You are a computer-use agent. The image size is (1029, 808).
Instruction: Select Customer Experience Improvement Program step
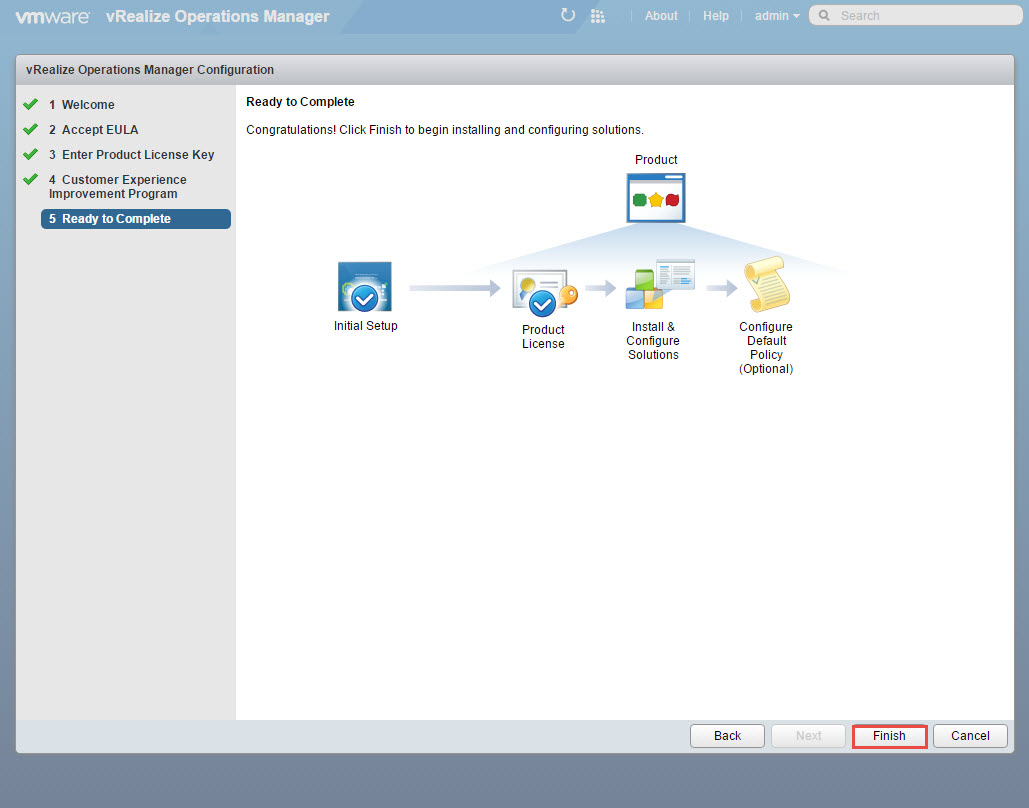118,187
